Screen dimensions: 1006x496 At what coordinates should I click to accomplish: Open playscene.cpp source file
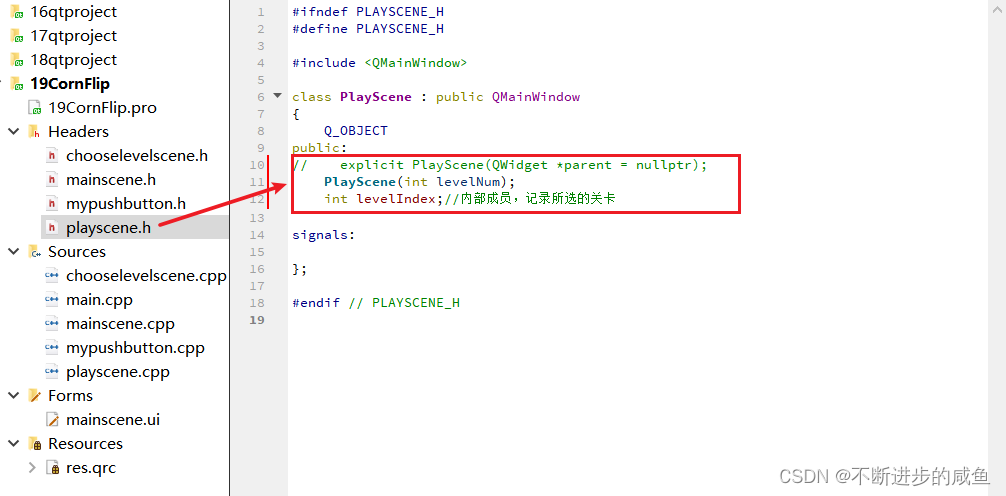[x=118, y=372]
